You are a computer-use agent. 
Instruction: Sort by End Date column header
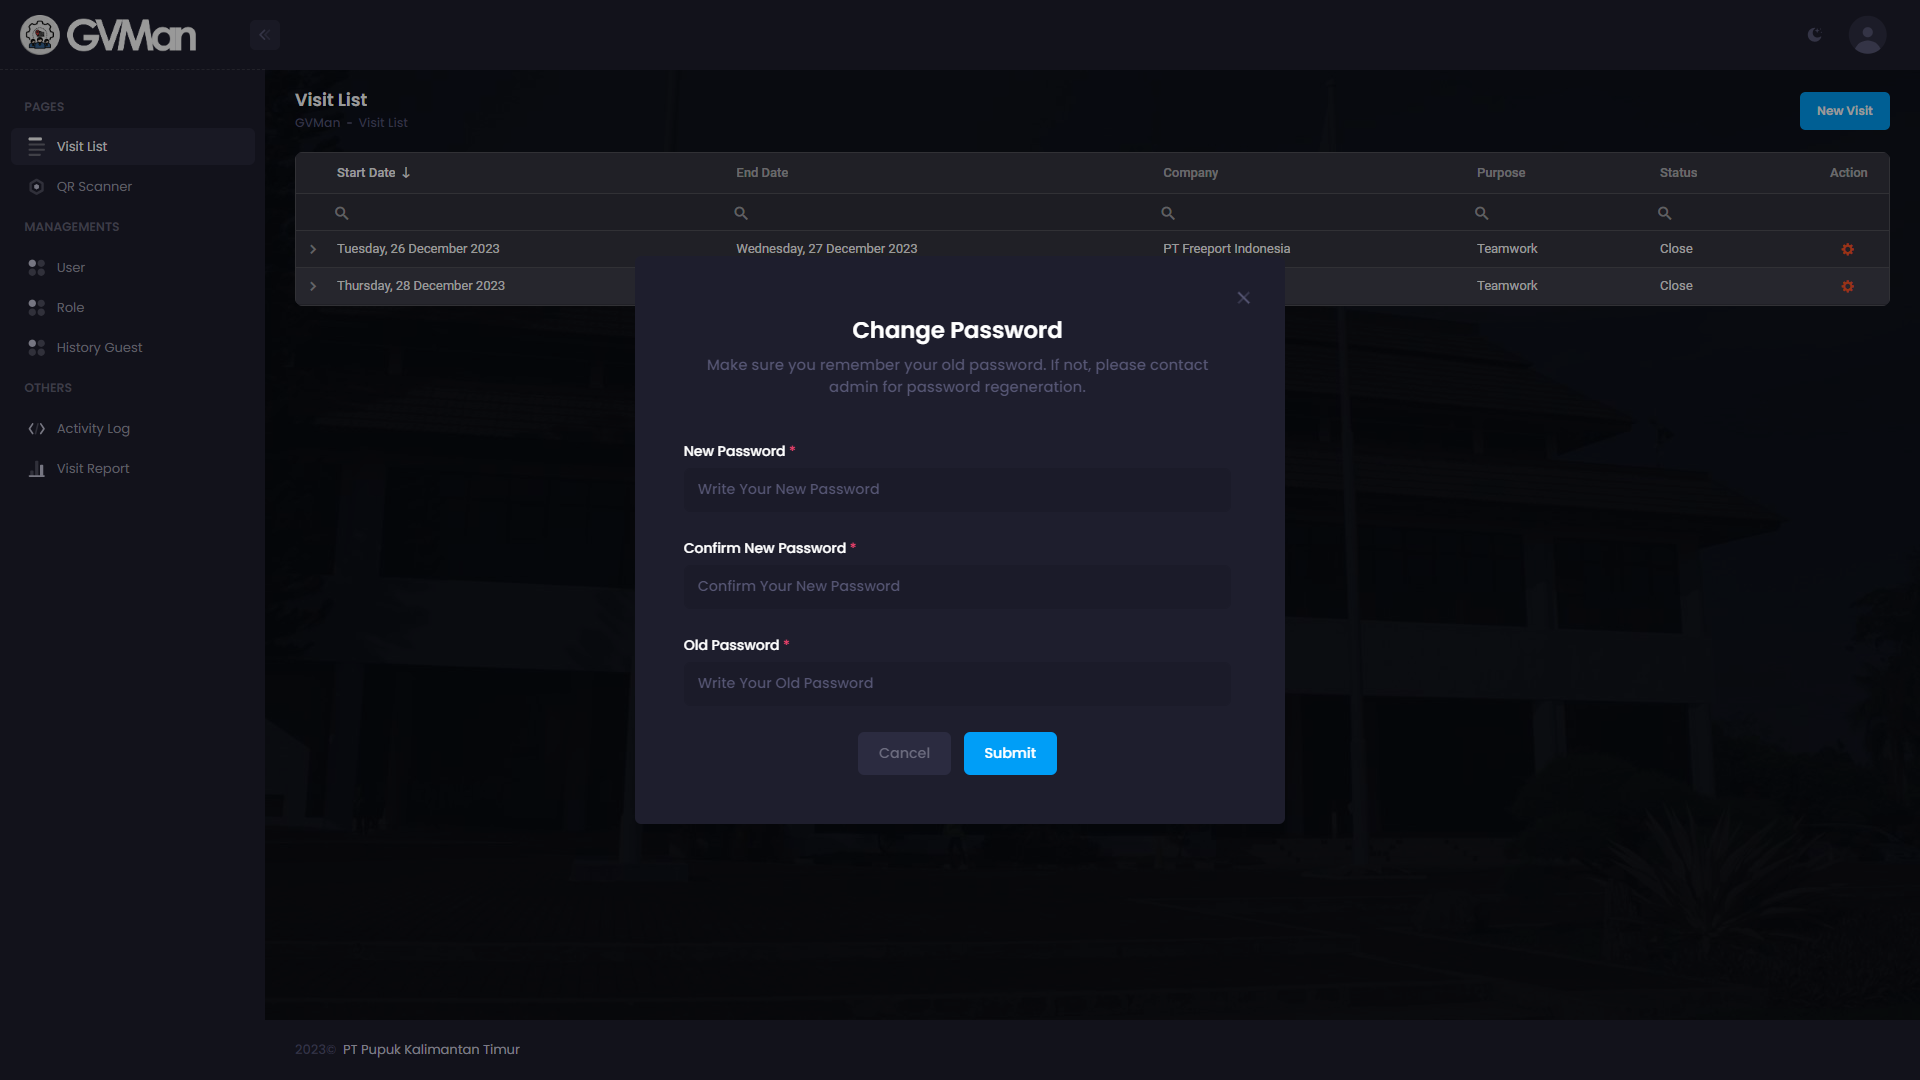click(762, 173)
